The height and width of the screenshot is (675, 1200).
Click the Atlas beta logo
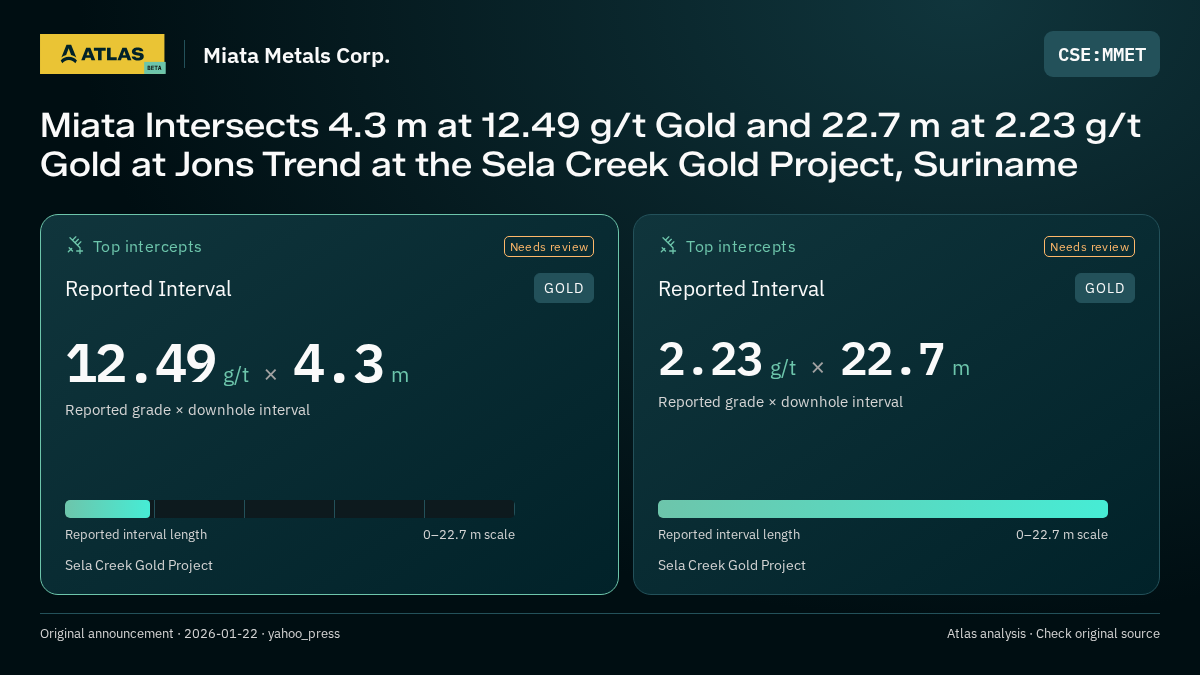pos(102,54)
